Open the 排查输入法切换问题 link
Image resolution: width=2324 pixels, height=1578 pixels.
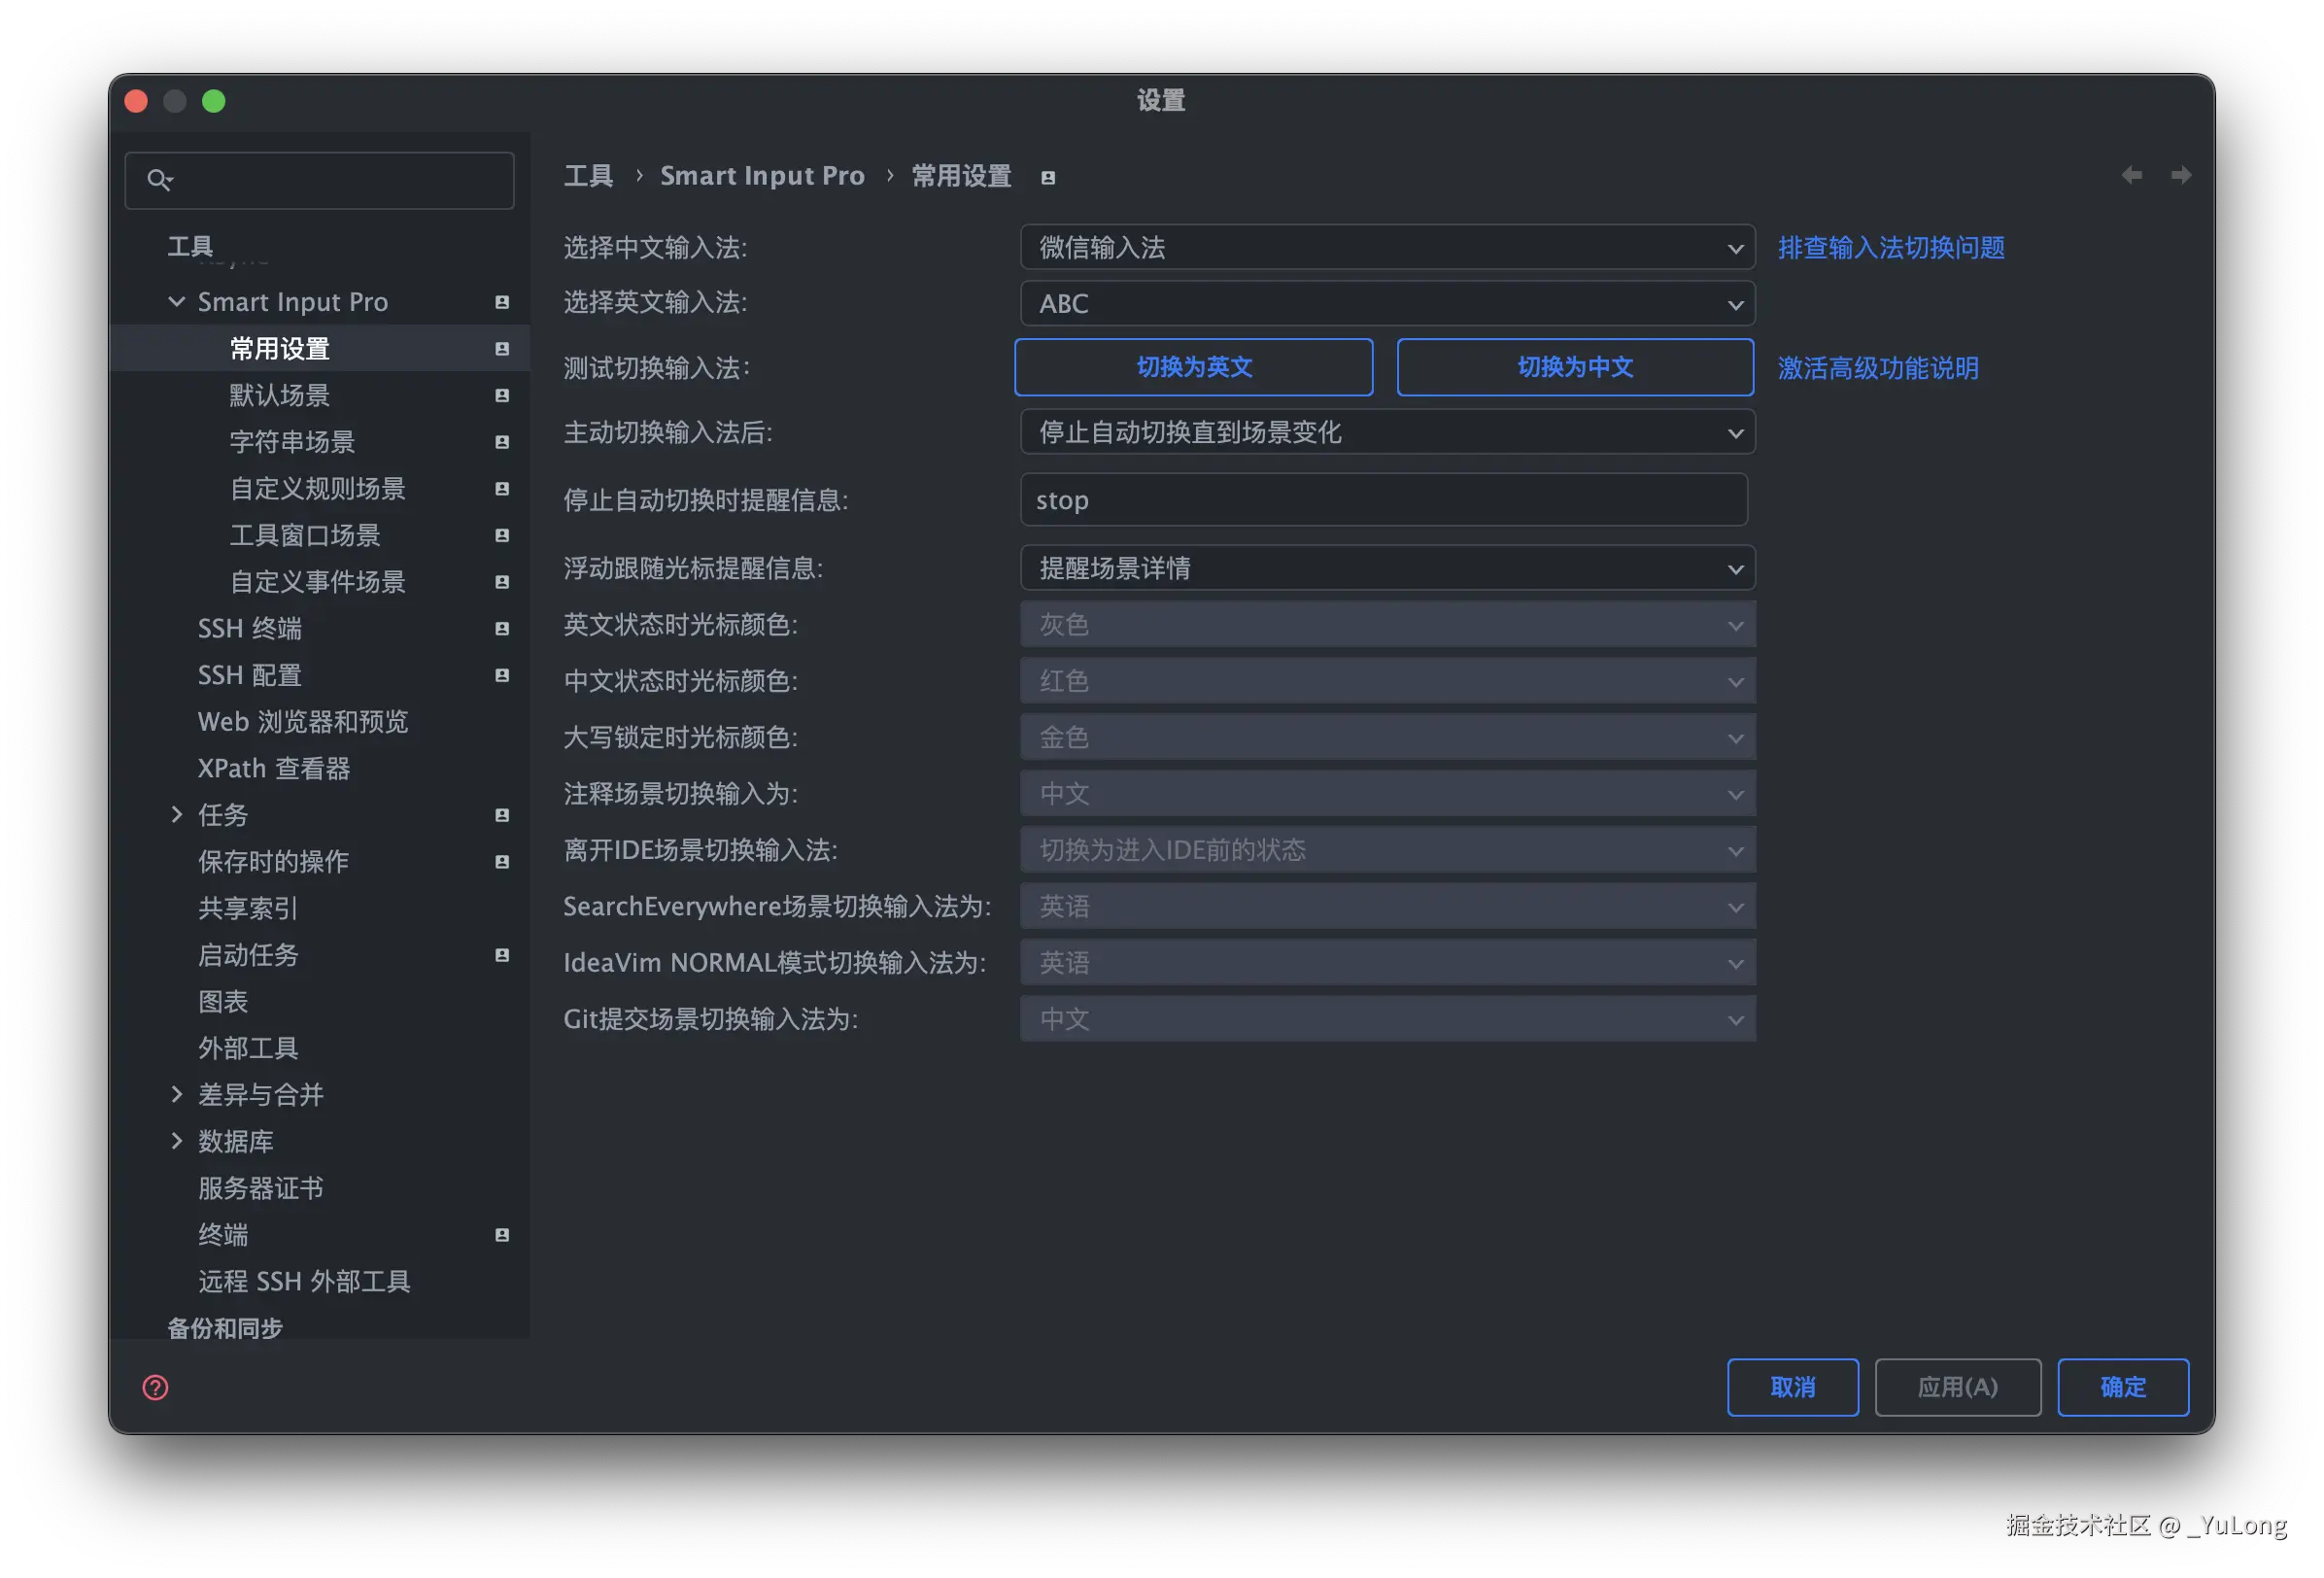pyautogui.click(x=1890, y=247)
